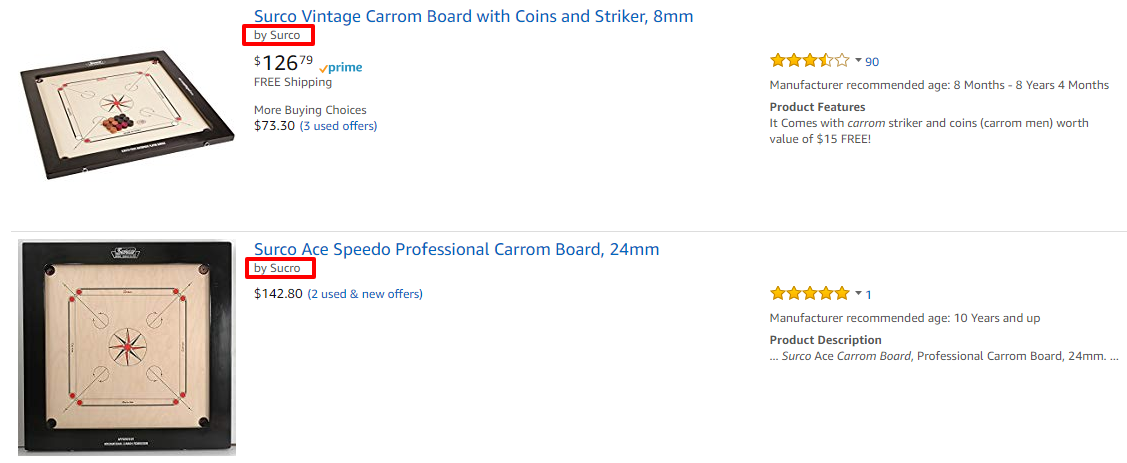Open the Surco Ace Speedo Professional title link
1127x463 pixels.
click(456, 249)
